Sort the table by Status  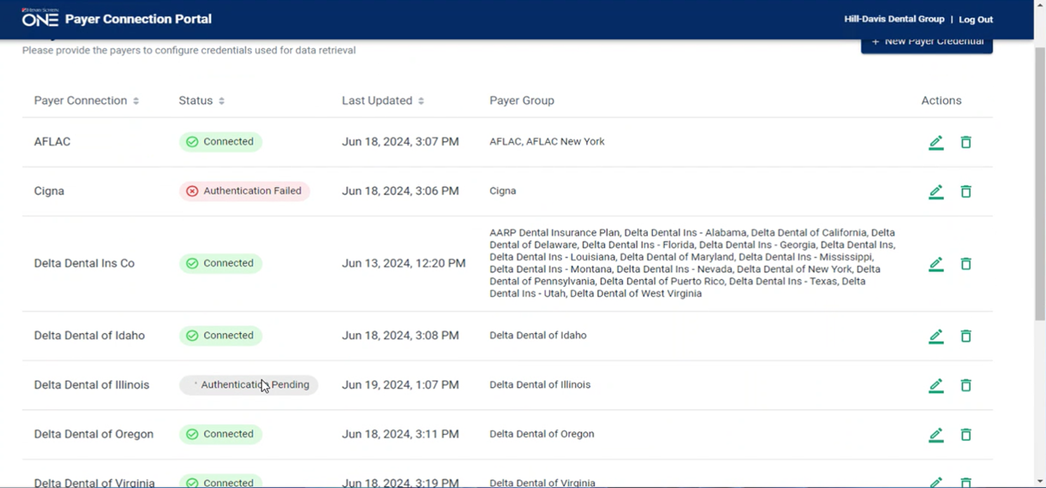click(201, 101)
